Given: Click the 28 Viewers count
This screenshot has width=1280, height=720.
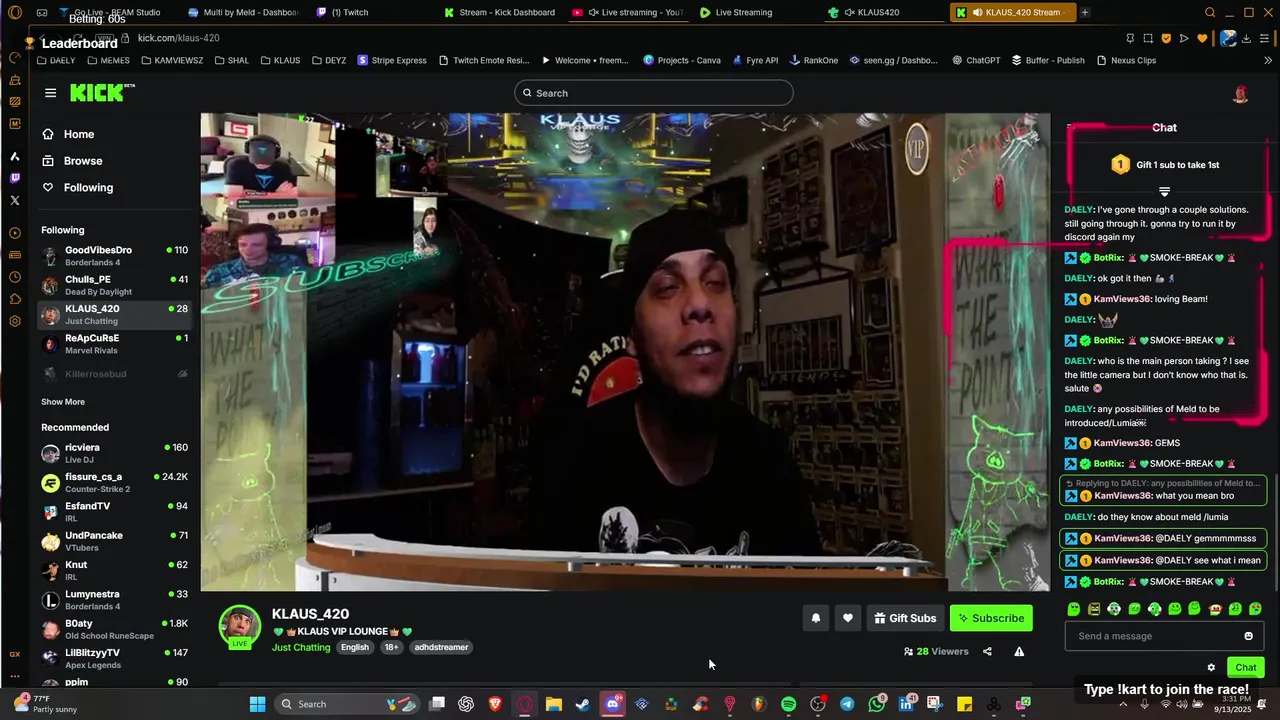Looking at the screenshot, I should (x=936, y=651).
